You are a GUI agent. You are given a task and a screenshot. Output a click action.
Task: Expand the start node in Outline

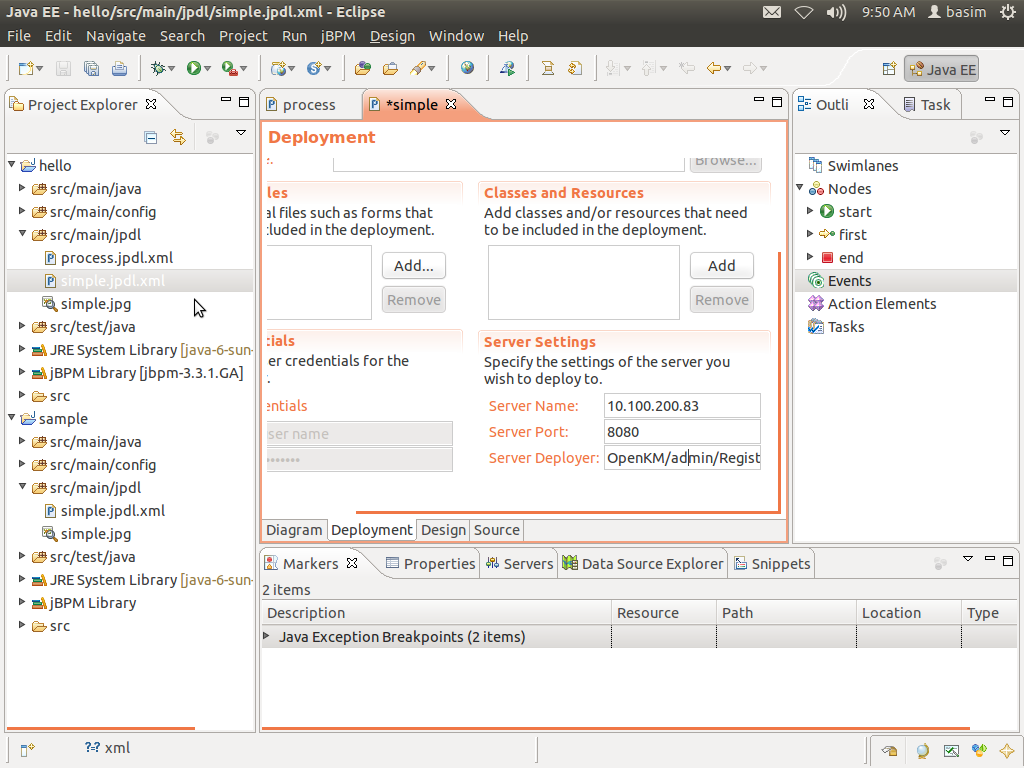coord(811,212)
